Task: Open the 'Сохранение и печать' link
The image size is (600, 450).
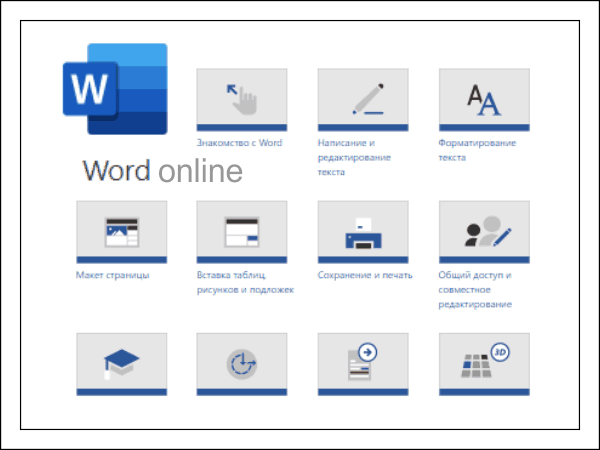Action: [x=364, y=275]
